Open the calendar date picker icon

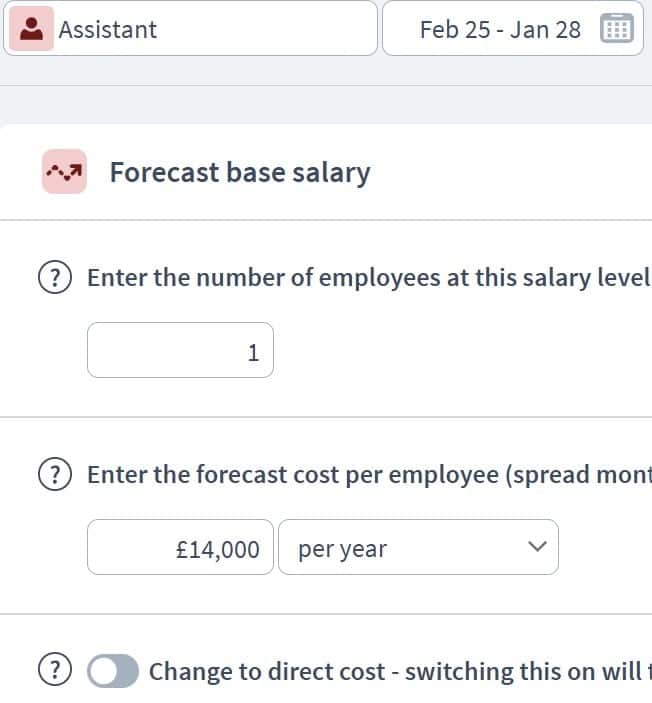click(617, 28)
